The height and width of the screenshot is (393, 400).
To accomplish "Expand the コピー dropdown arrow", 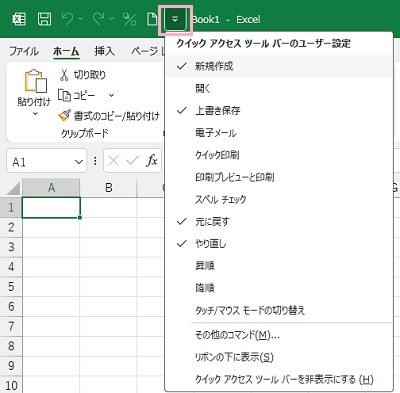I will [x=111, y=96].
